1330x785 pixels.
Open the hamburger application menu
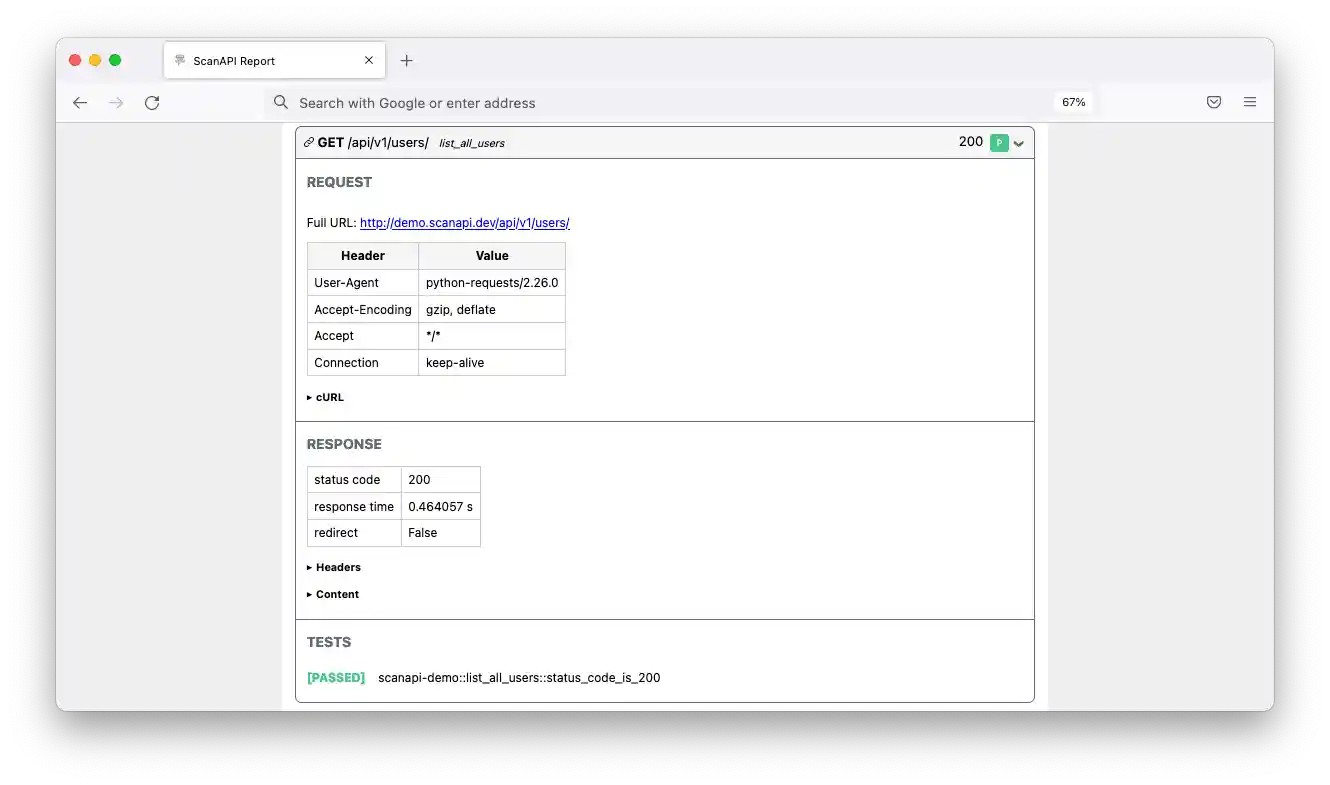1249,101
